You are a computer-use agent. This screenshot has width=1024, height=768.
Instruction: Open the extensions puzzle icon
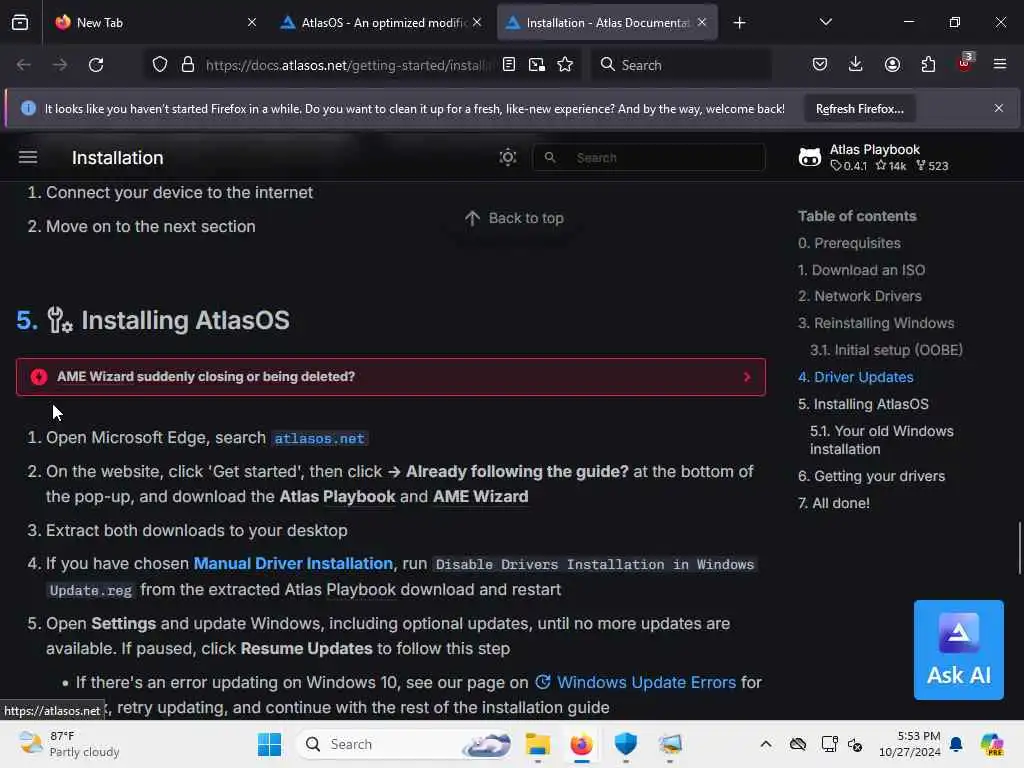(x=928, y=65)
